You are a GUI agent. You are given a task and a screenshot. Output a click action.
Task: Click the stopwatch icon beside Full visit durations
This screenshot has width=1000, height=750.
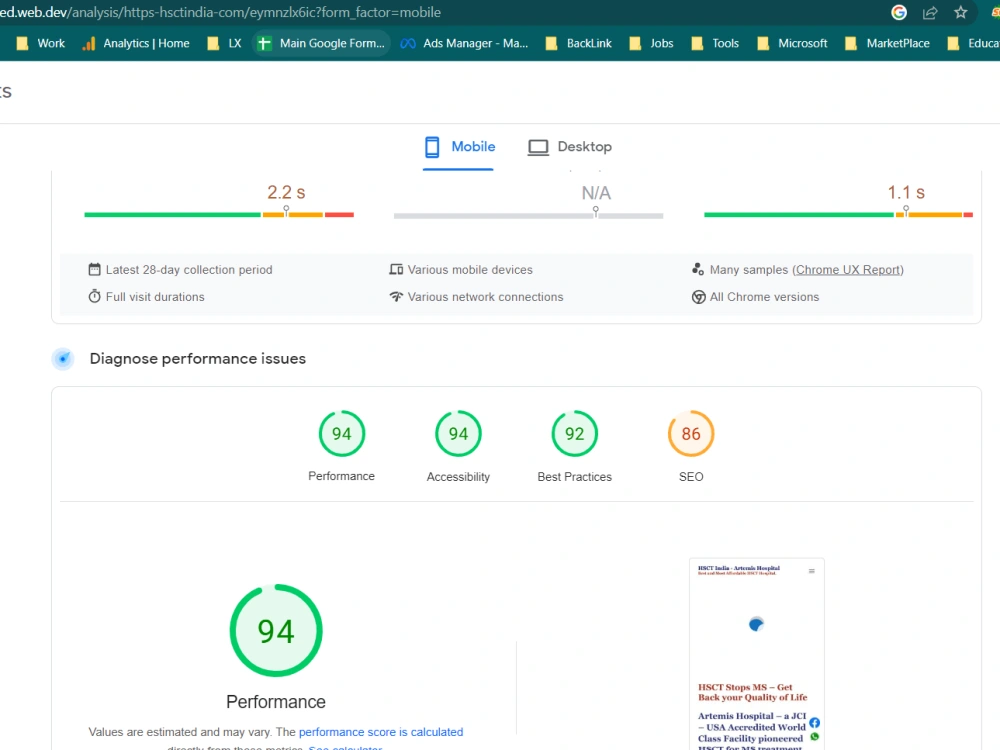tap(94, 297)
